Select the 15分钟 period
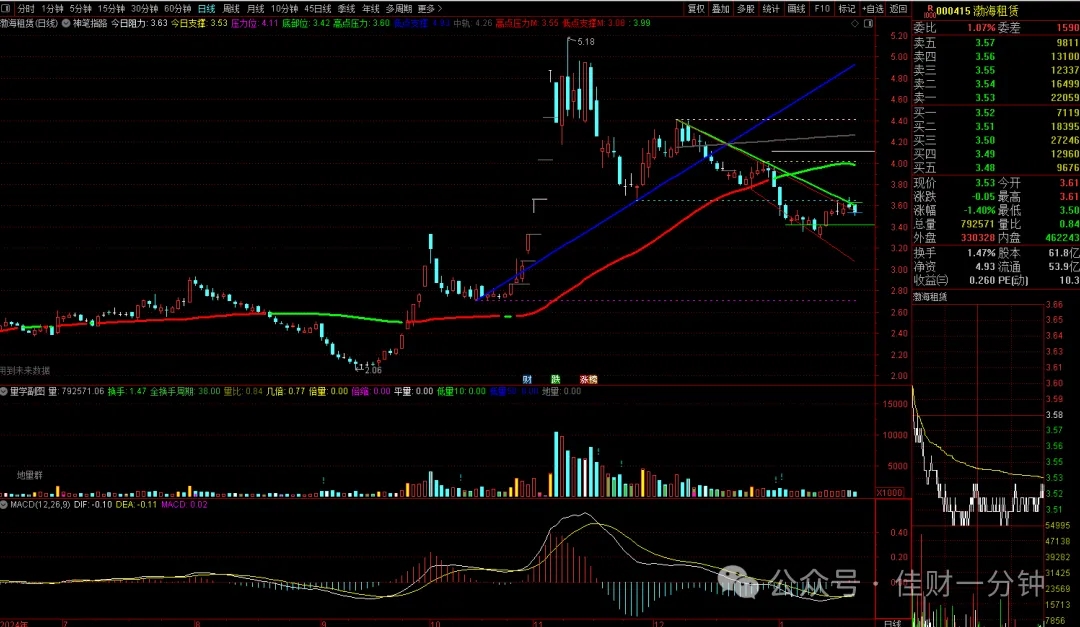The width and height of the screenshot is (1080, 627). (x=111, y=9)
